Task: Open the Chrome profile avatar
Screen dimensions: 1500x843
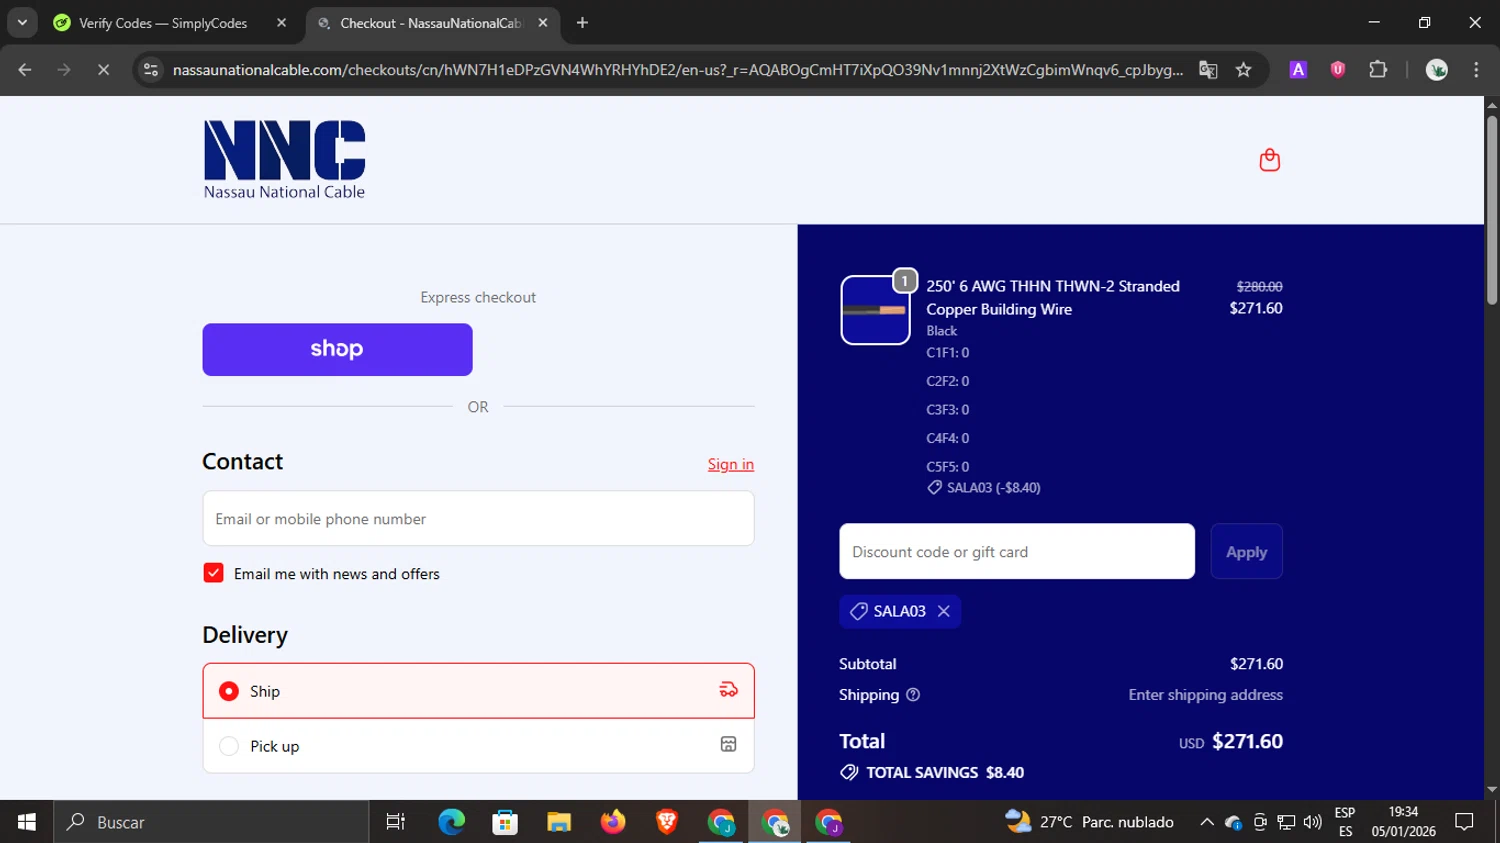Action: [1436, 70]
